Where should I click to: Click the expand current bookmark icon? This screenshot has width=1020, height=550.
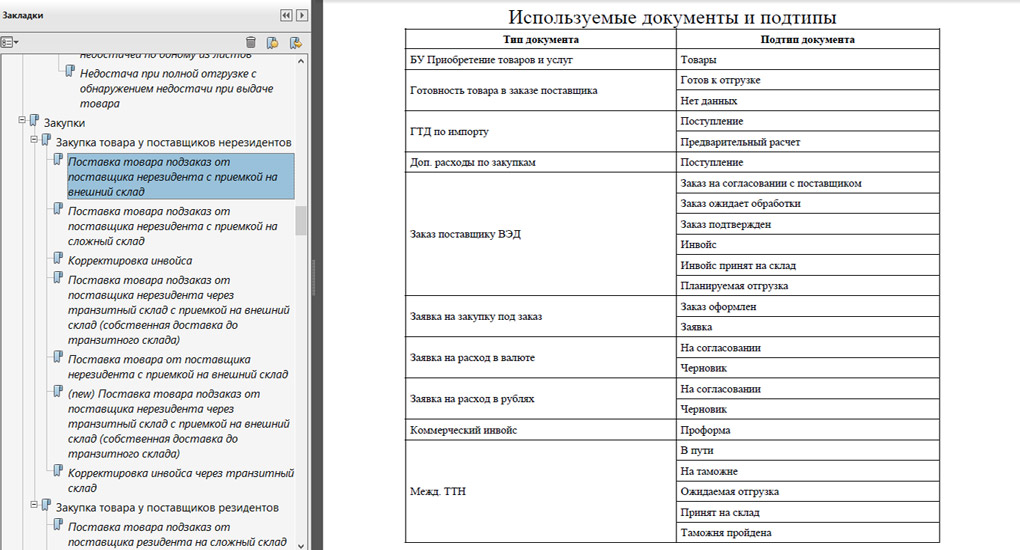pos(295,42)
